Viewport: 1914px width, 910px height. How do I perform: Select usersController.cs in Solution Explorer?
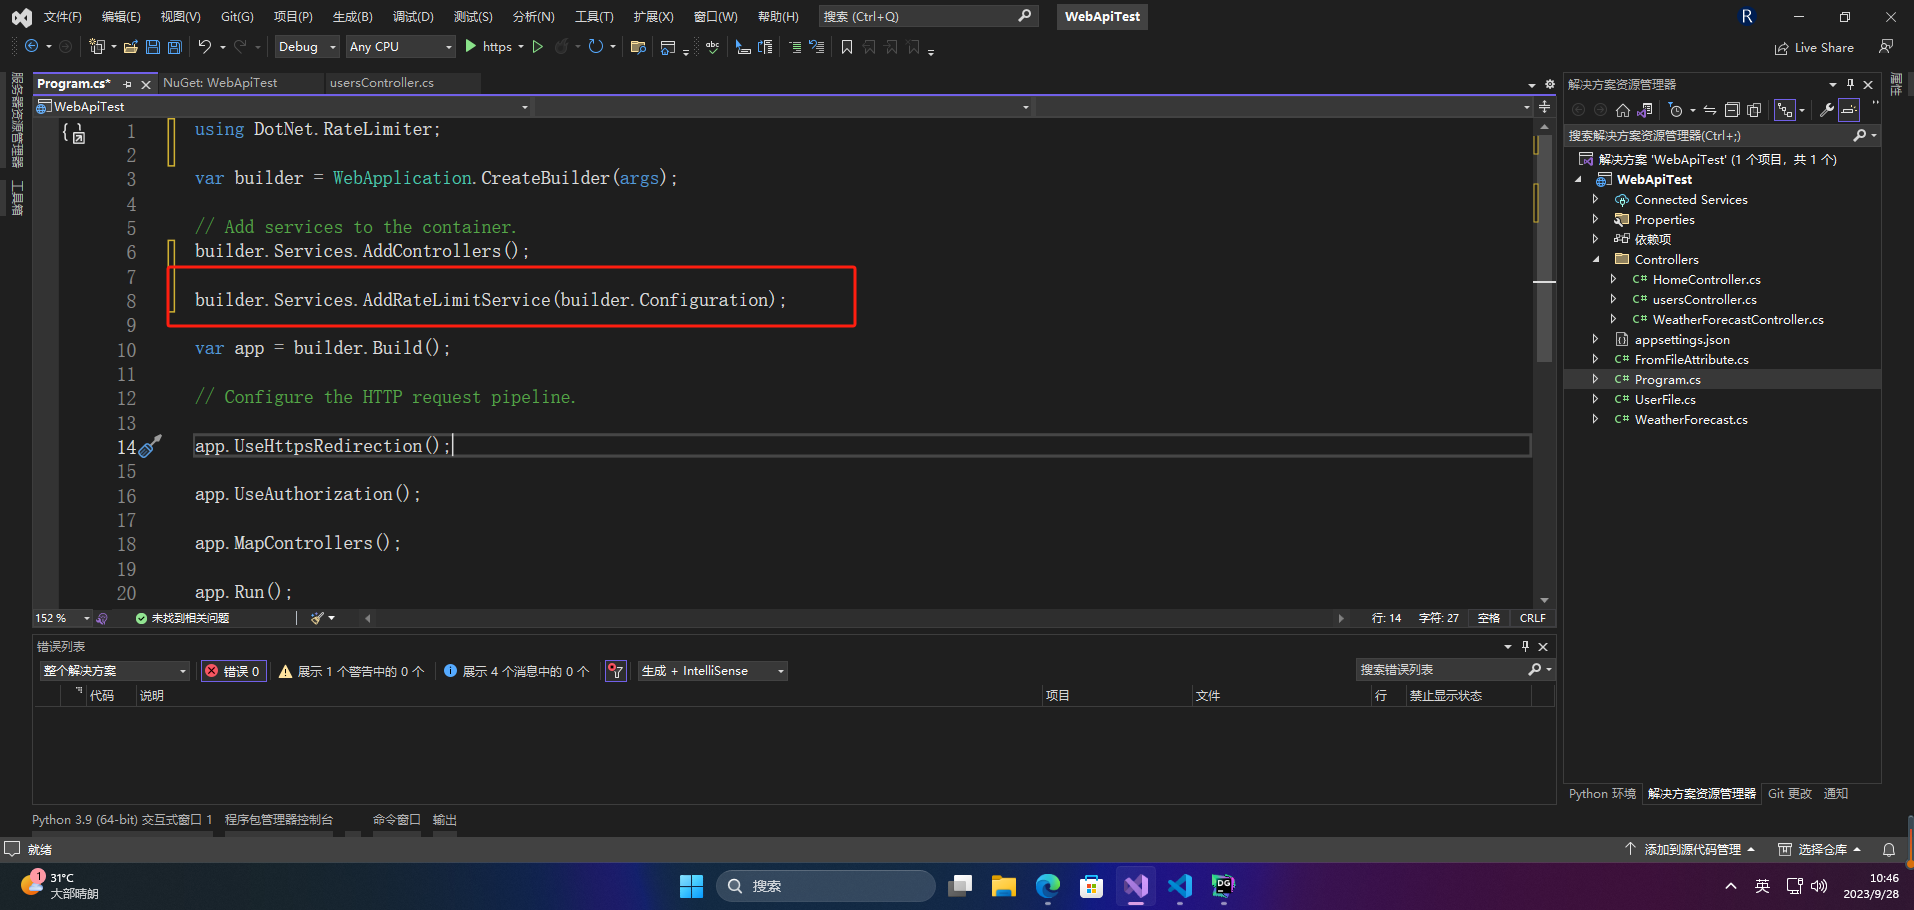[1704, 299]
